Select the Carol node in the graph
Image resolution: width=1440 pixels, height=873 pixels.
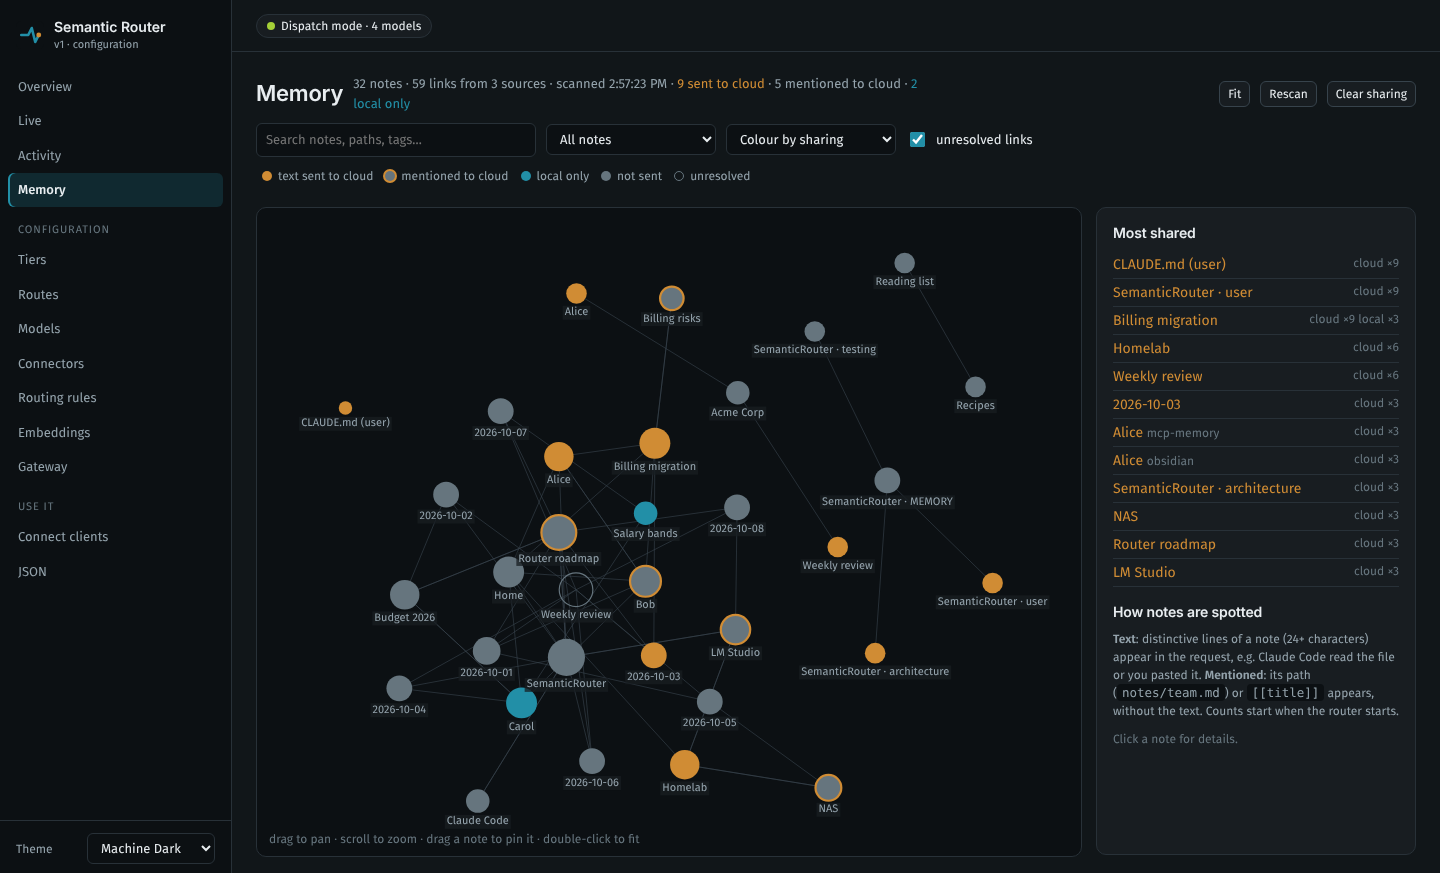point(521,703)
